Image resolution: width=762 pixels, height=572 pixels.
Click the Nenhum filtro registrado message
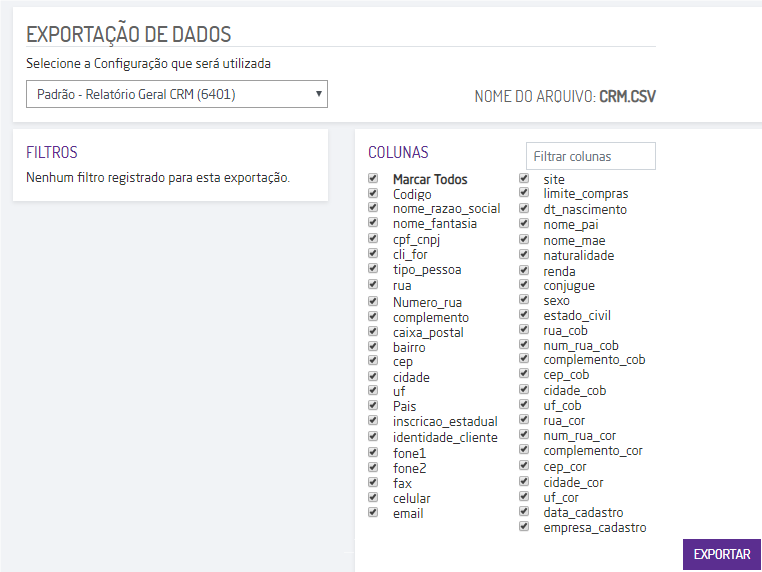(x=158, y=177)
